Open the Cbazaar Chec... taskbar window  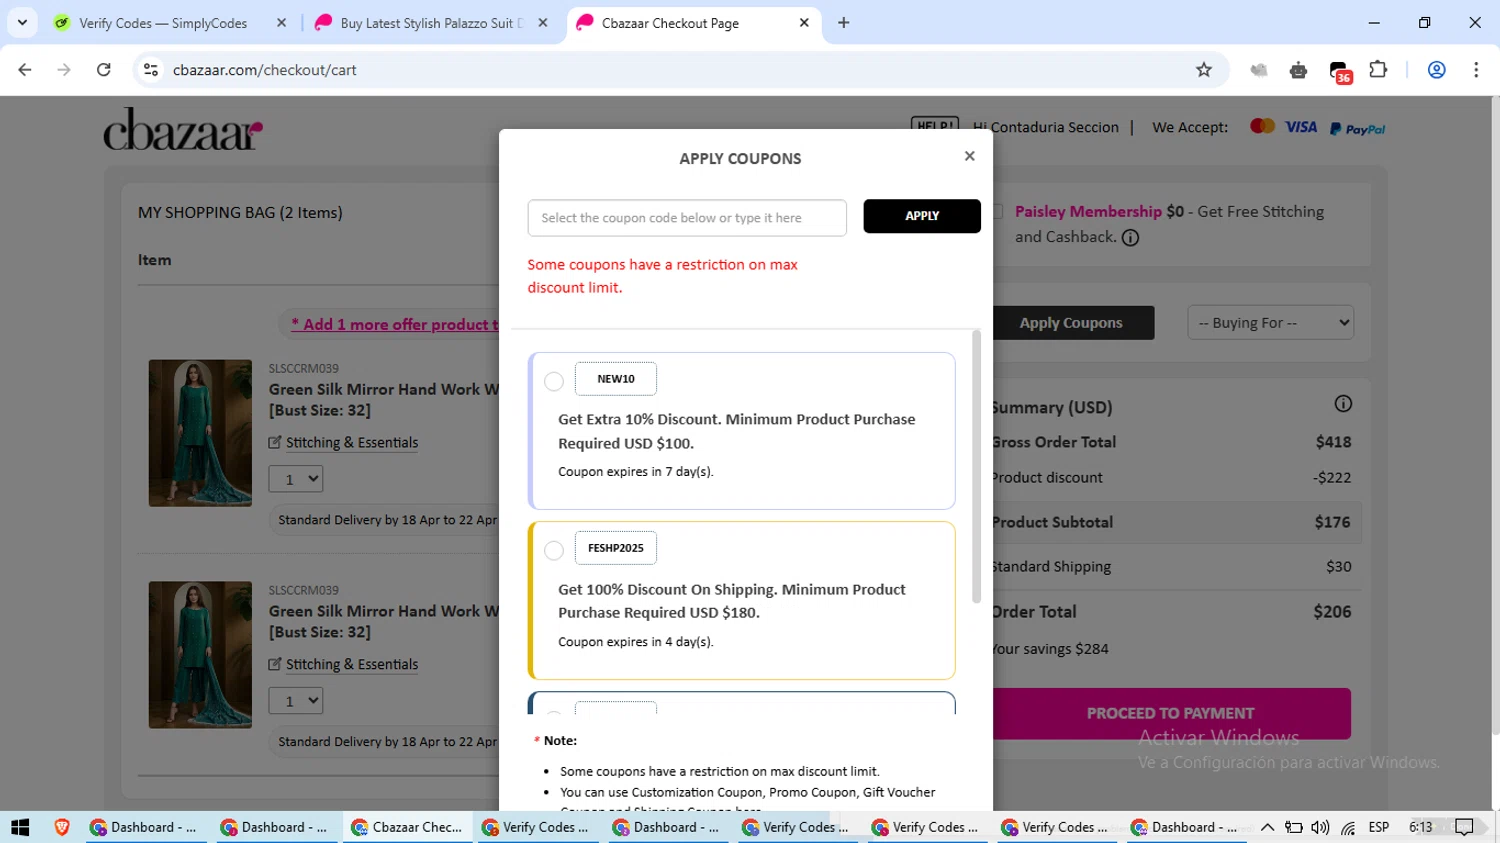tap(407, 827)
